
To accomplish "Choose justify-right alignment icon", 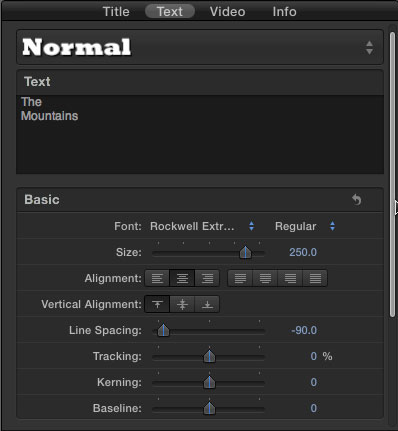I will click(x=290, y=278).
